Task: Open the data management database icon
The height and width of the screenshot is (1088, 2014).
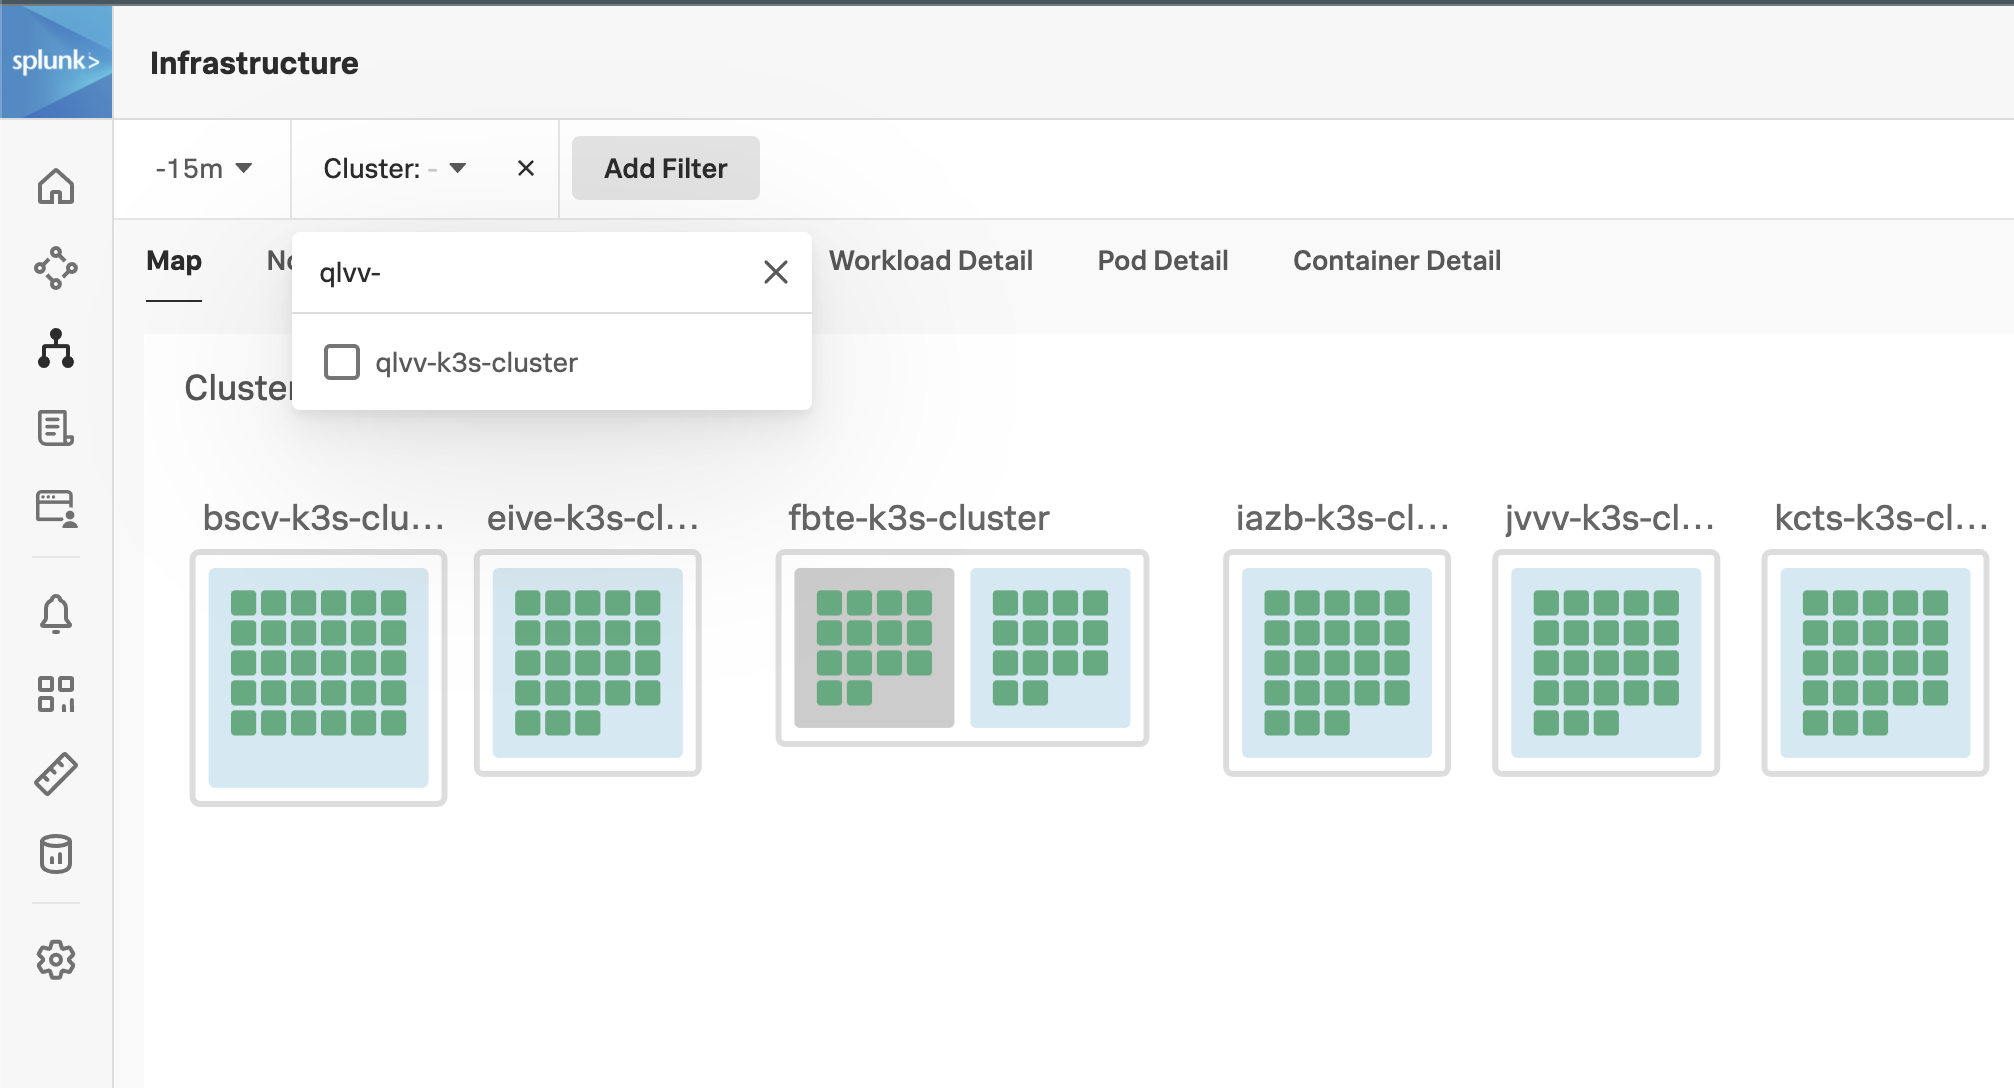Action: (57, 853)
